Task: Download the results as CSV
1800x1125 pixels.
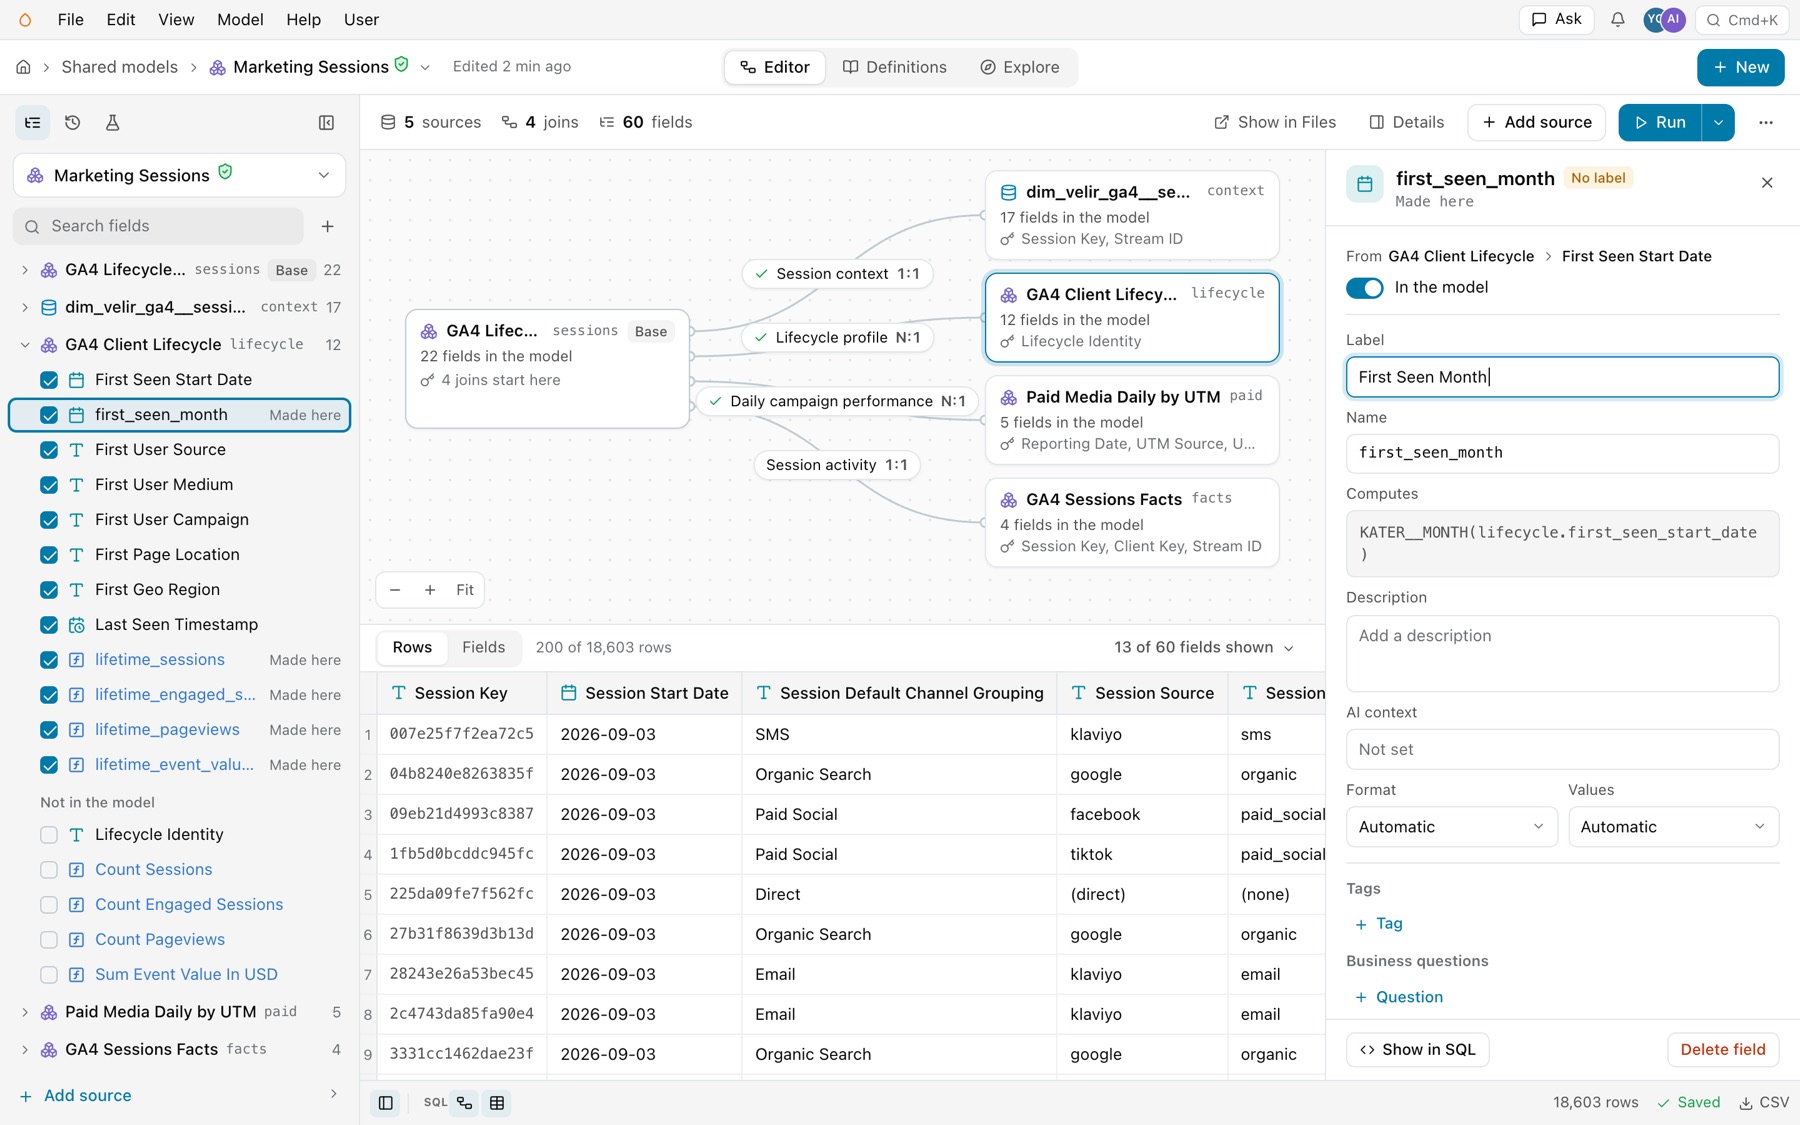Action: 1764,1102
